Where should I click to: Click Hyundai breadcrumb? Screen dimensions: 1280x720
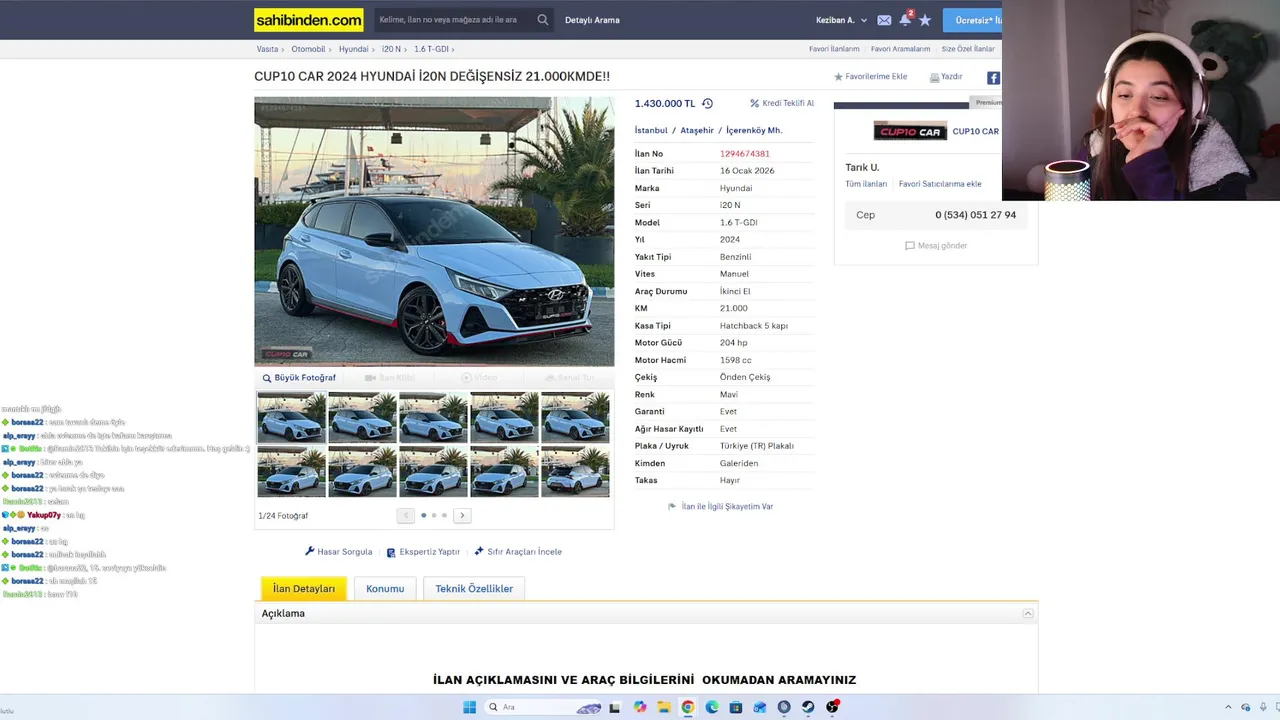pos(353,49)
